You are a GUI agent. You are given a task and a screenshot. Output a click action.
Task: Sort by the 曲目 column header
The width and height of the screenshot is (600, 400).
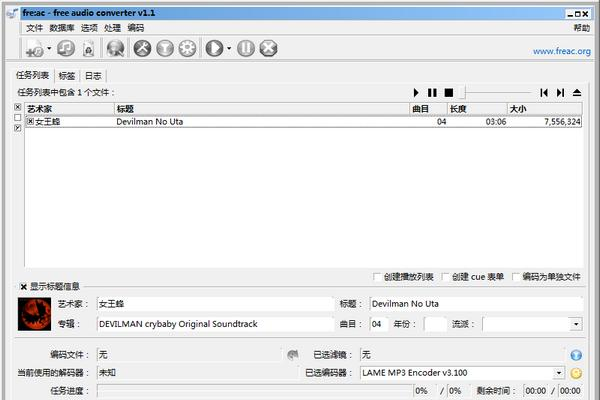pos(428,109)
